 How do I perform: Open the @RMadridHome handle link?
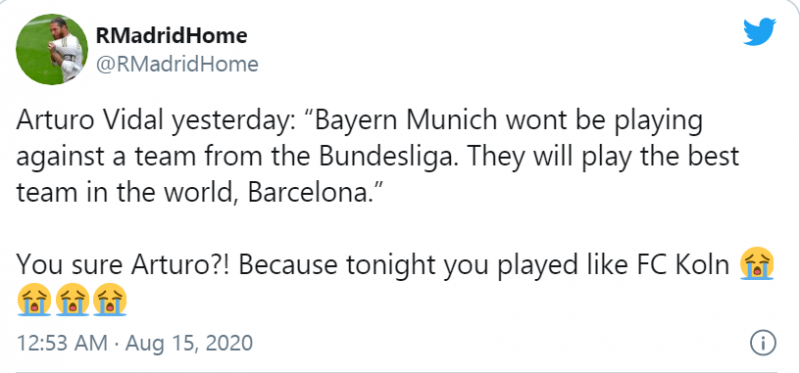177,64
